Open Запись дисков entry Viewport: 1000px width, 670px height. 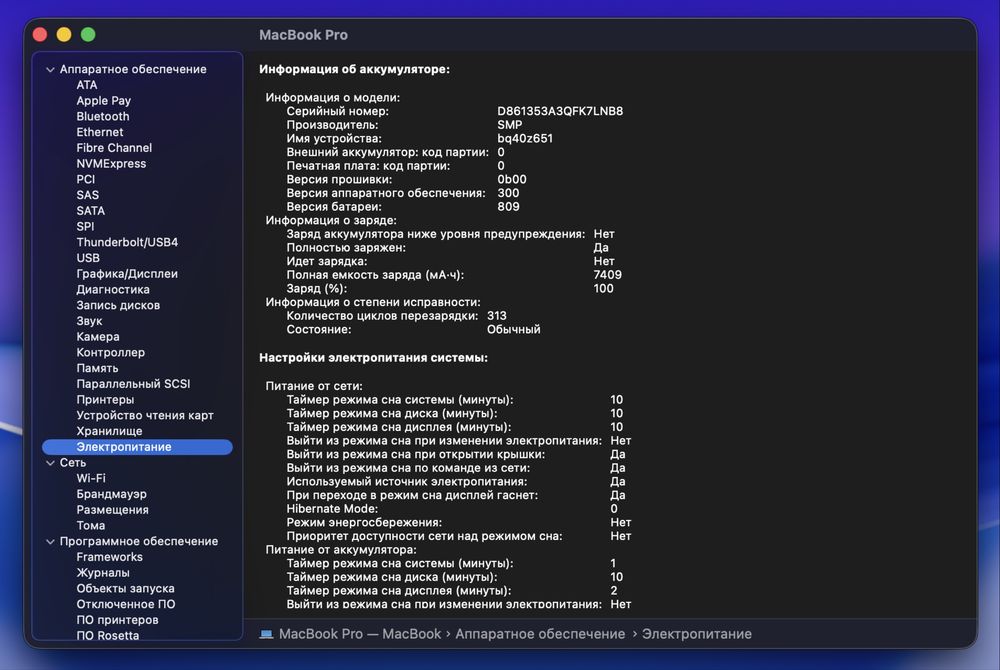point(118,305)
